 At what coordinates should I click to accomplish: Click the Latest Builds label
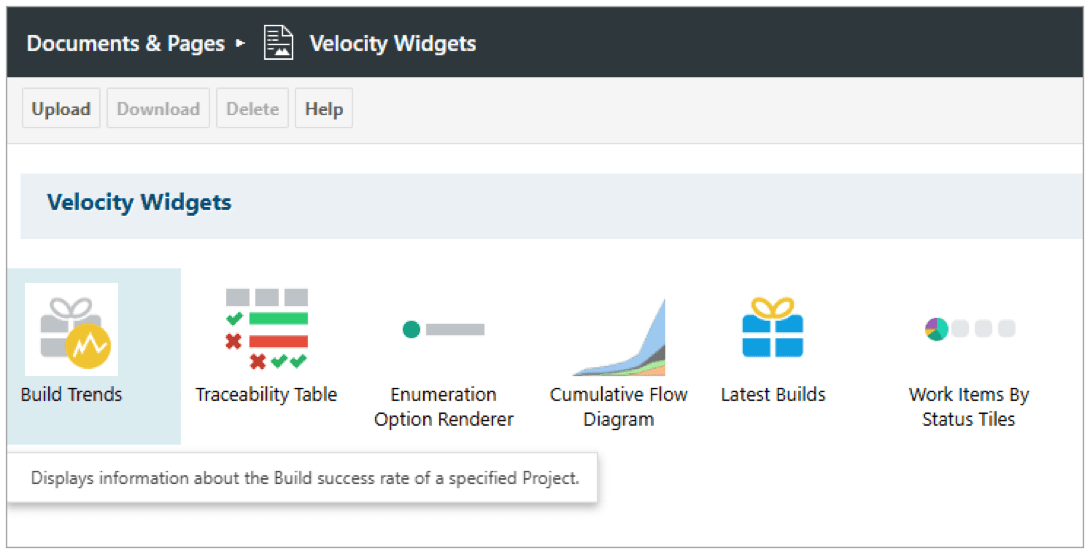tap(773, 394)
